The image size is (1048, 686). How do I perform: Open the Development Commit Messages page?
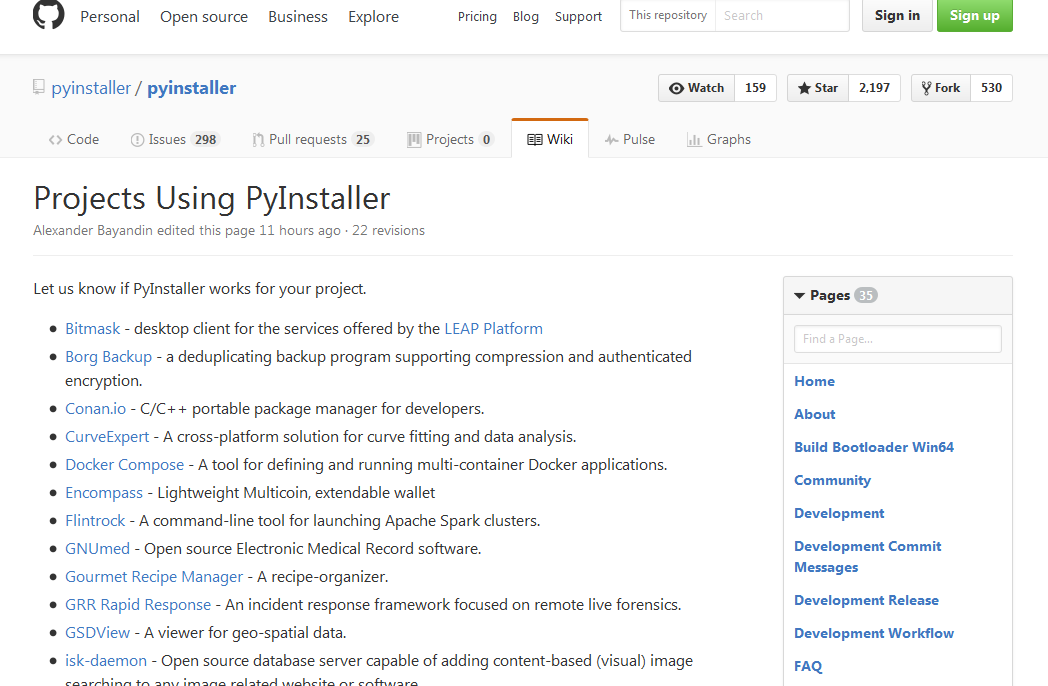click(x=868, y=556)
